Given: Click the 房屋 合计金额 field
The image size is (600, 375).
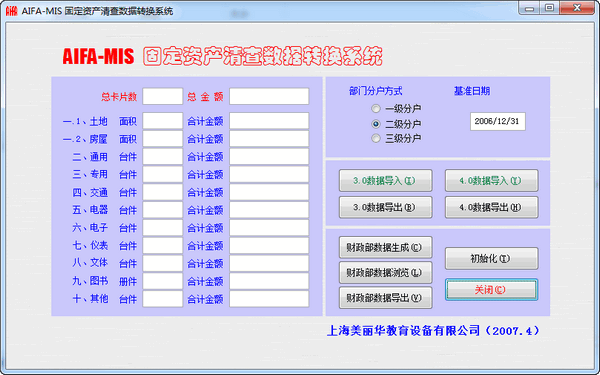Looking at the screenshot, I should pos(269,139).
